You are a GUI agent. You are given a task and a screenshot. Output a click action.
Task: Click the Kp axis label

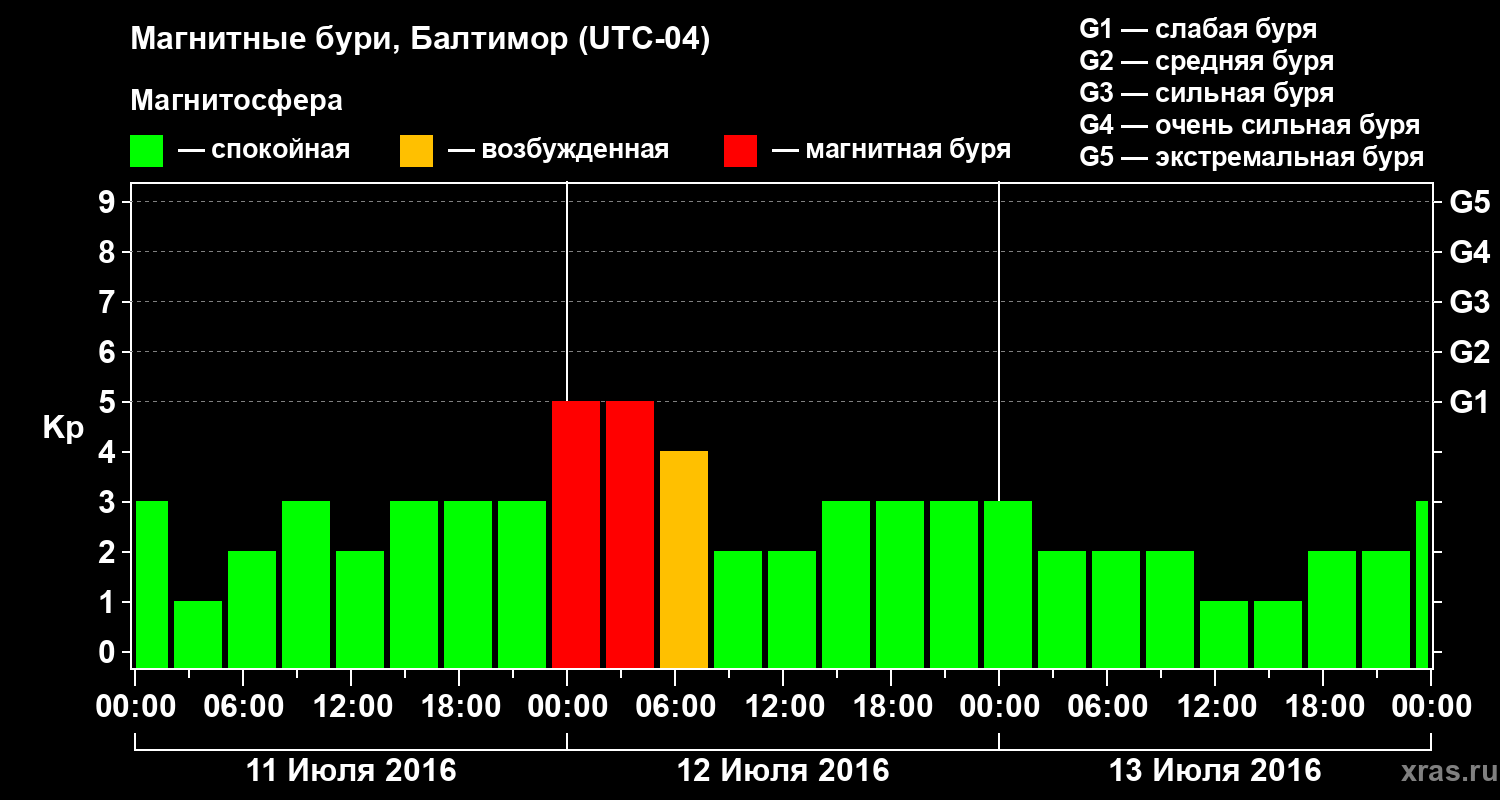click(63, 428)
